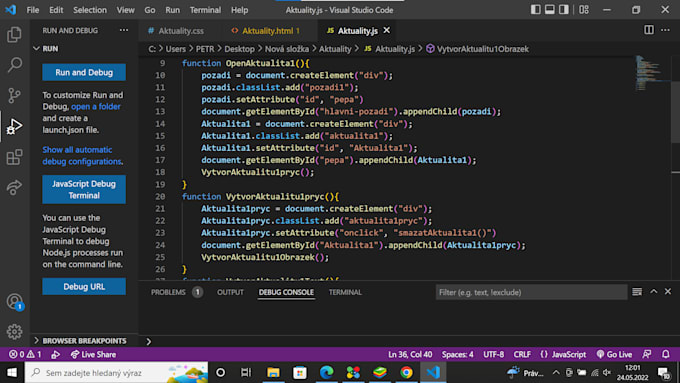Screen dimensions: 680x383
Task: Open the Extensions view
Action: coord(14,157)
